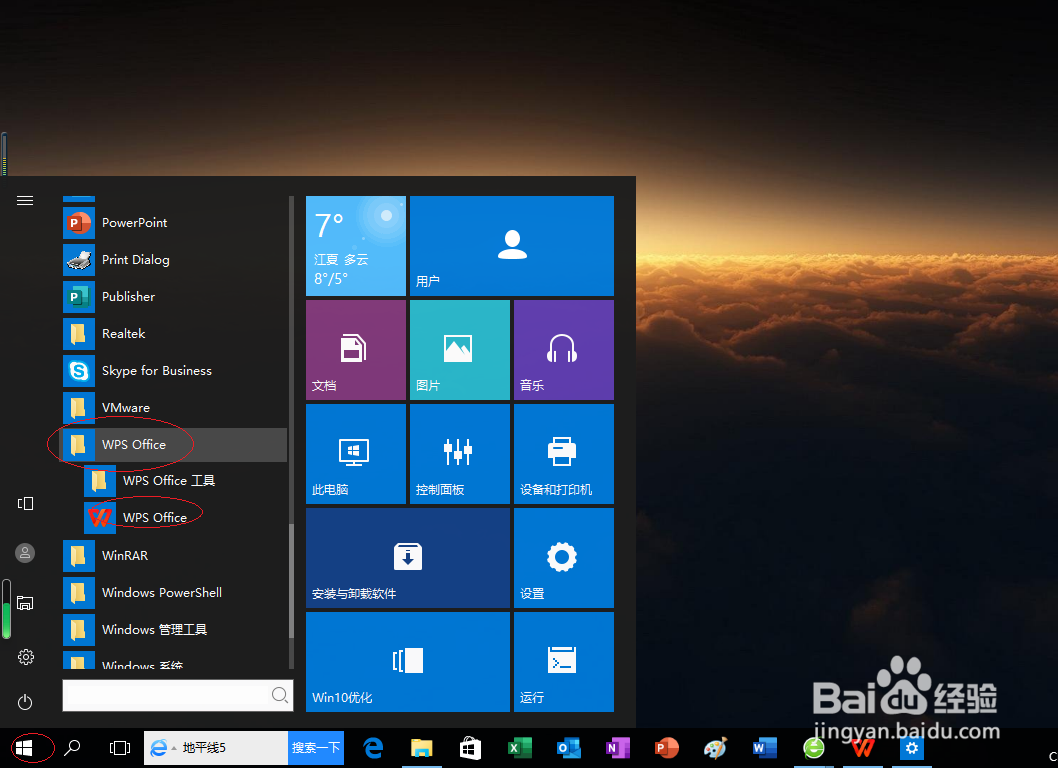Expand the Start menu hamburger button

click(25, 200)
